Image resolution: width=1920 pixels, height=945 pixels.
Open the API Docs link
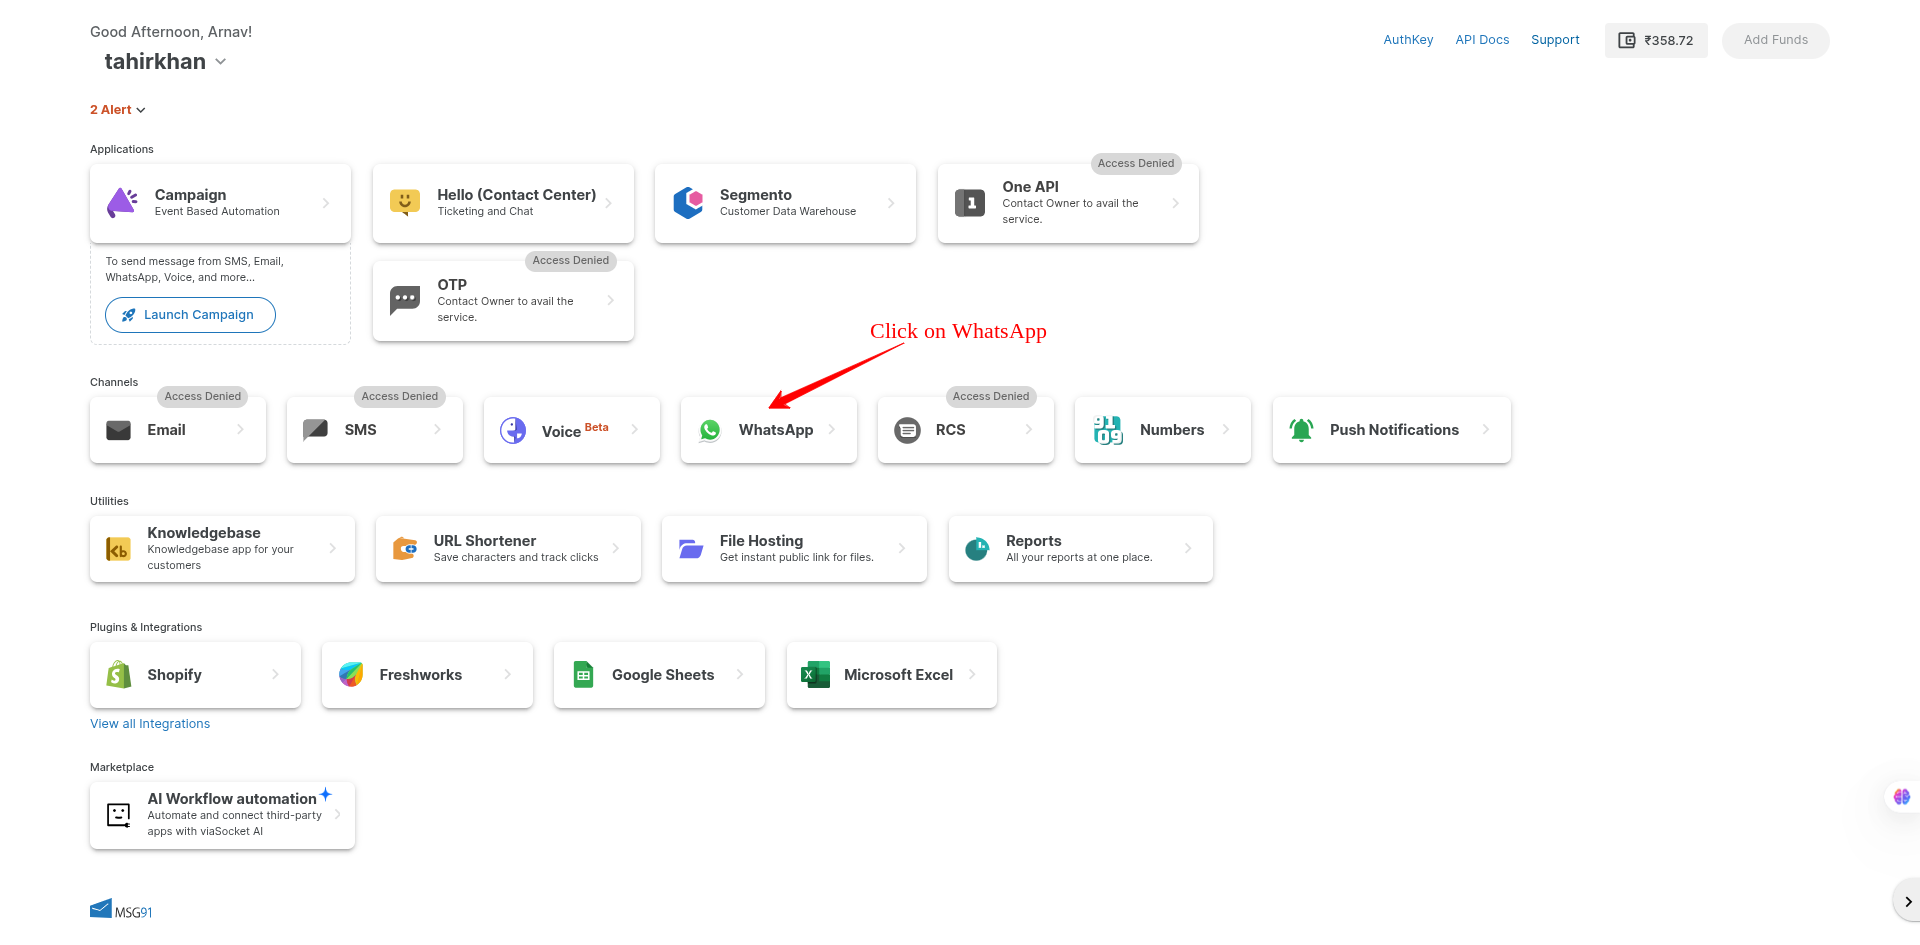1482,40
